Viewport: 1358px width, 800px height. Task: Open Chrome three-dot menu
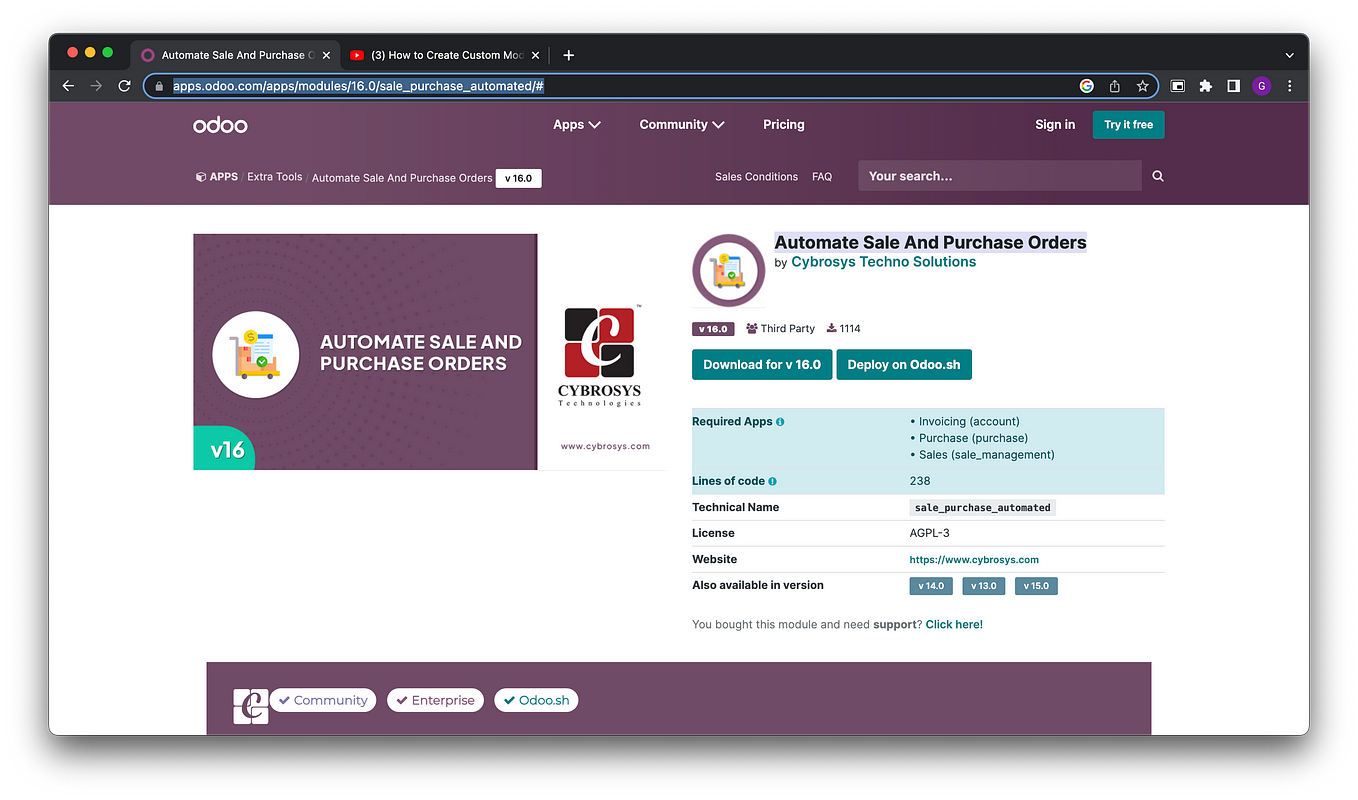pos(1289,86)
